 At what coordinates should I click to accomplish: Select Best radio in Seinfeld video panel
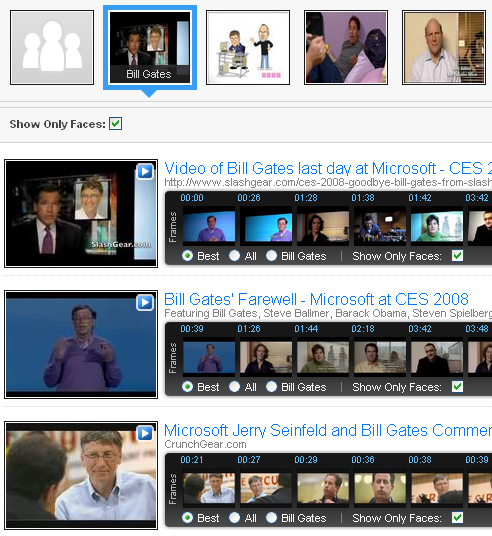187,518
